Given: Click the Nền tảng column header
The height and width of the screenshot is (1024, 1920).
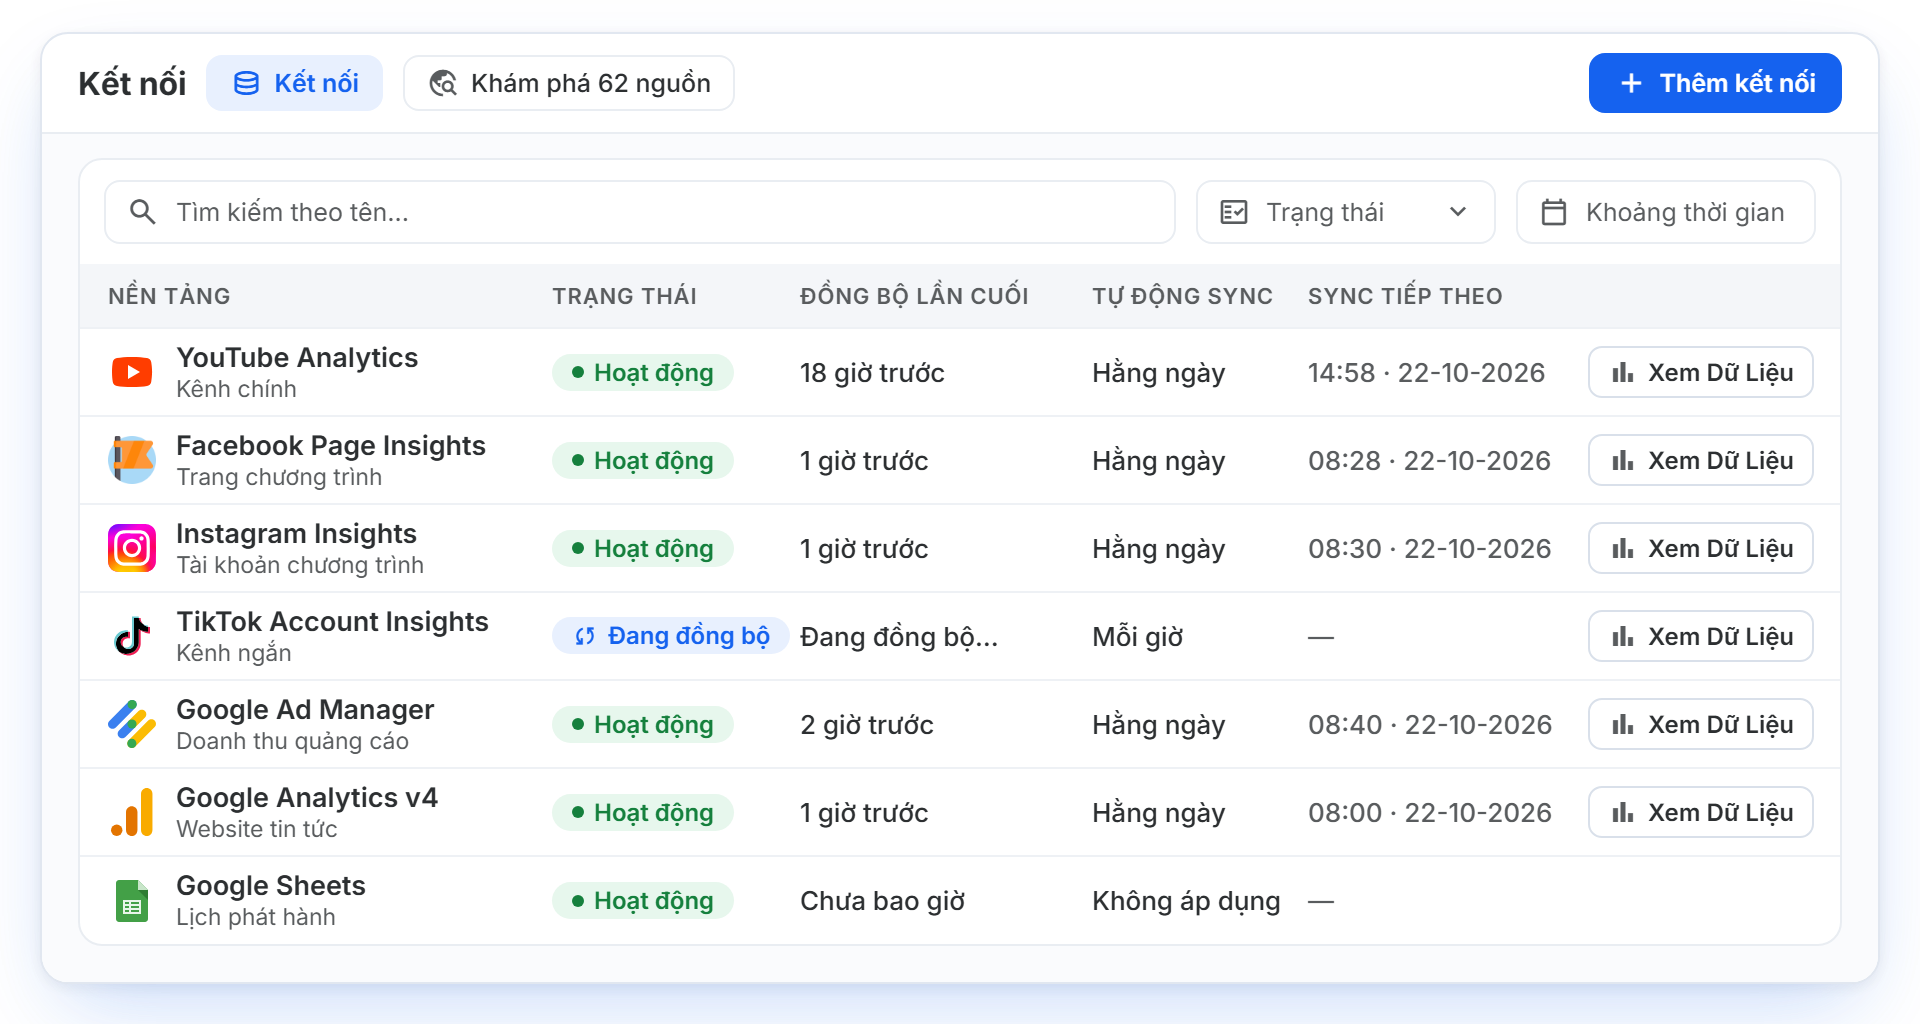Looking at the screenshot, I should (169, 296).
